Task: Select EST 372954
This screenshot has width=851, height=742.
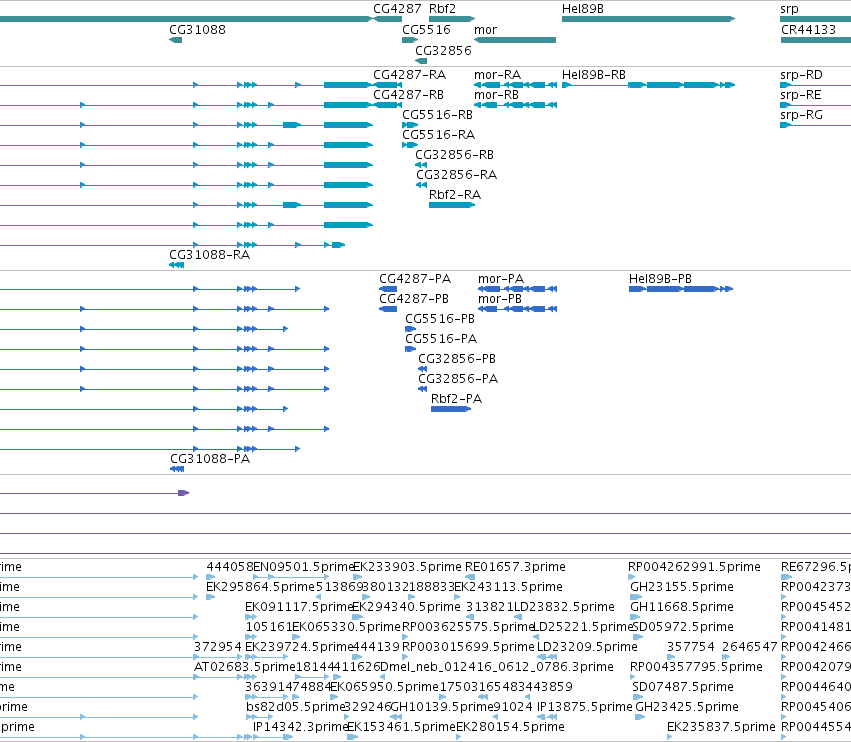Action: (x=217, y=646)
